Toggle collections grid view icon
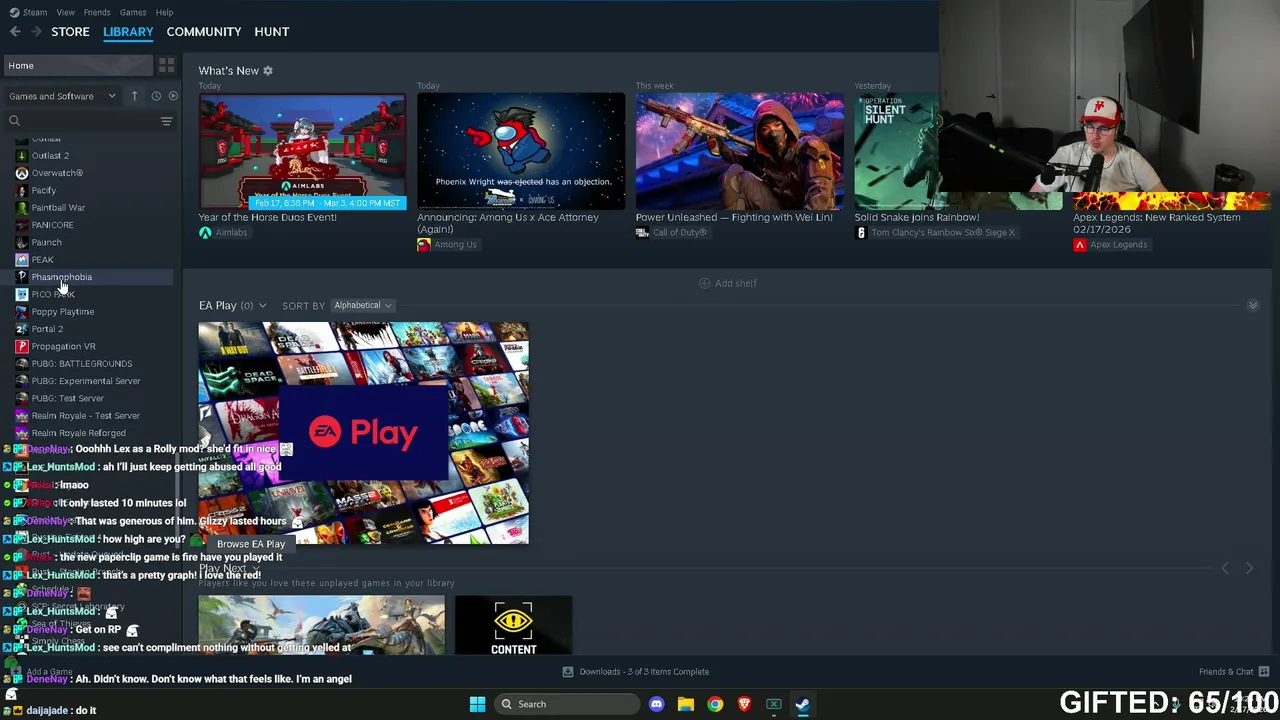1280x720 pixels. (x=166, y=65)
